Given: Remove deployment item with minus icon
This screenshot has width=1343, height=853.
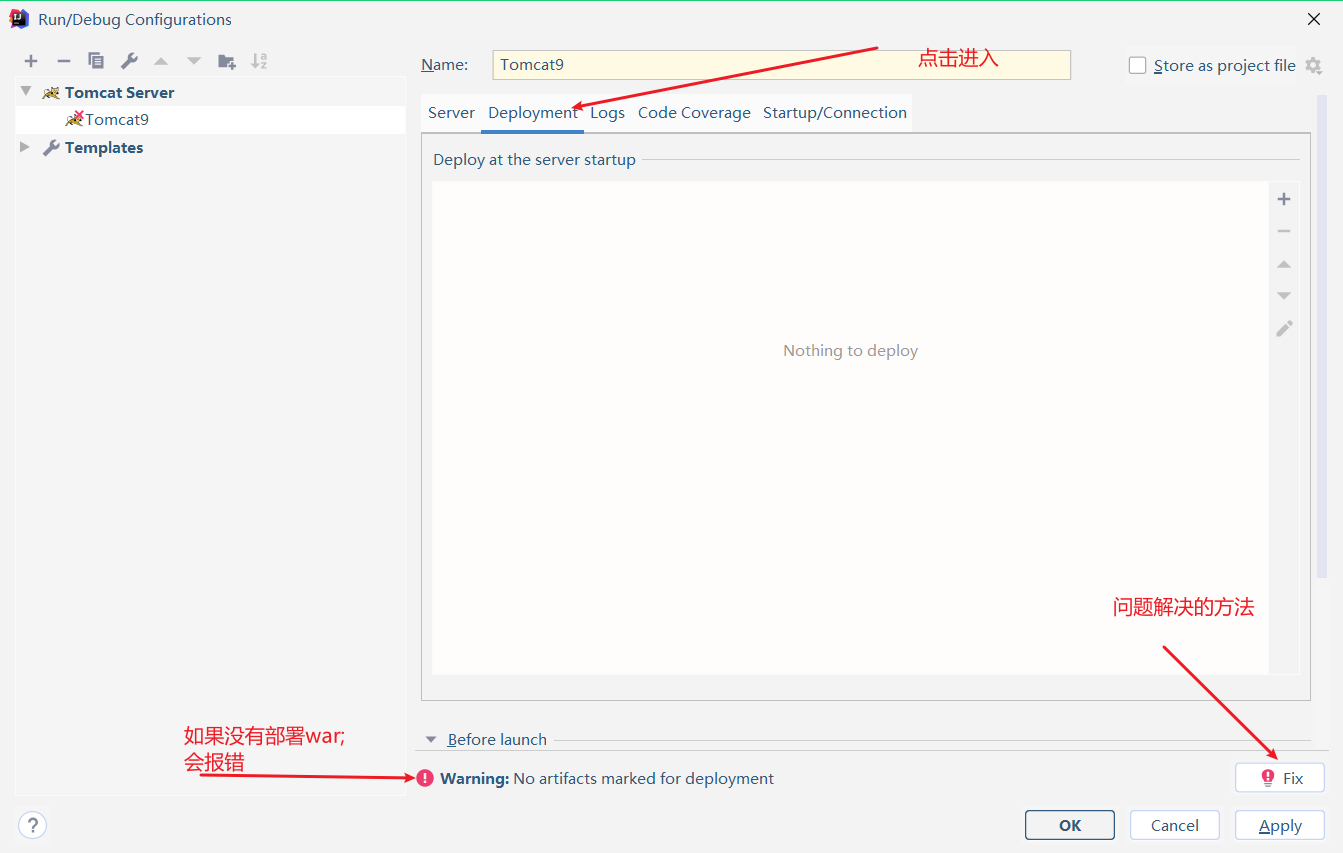Looking at the screenshot, I should tap(1284, 231).
